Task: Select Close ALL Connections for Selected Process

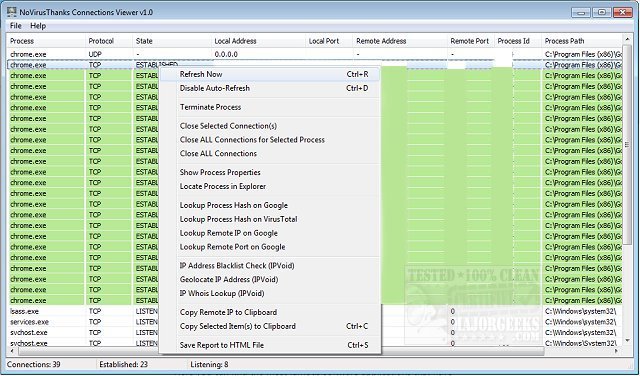Action: point(269,140)
